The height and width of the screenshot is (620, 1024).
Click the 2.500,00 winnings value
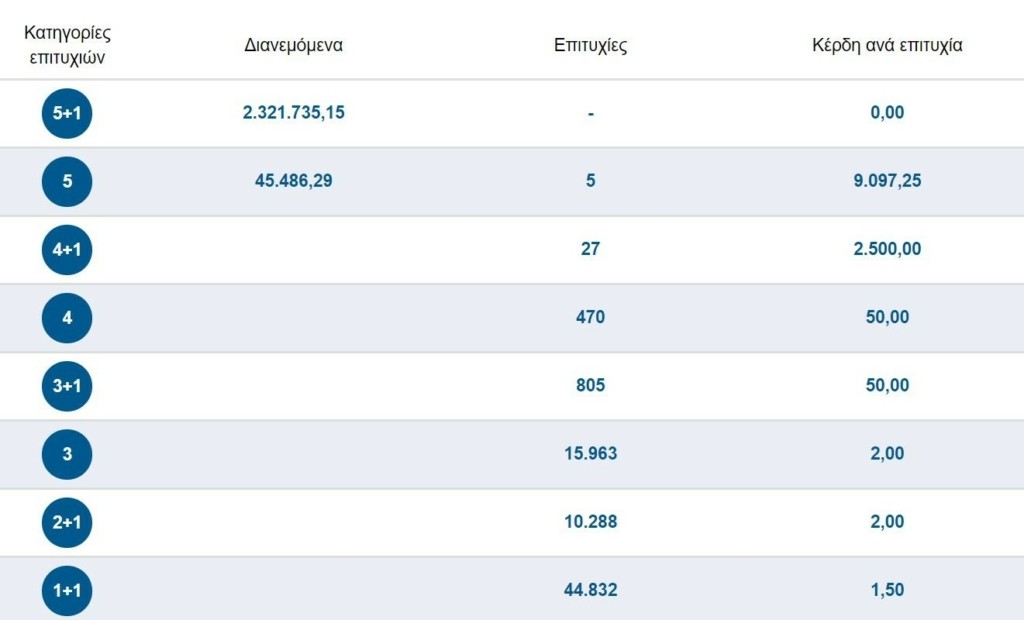[887, 249]
